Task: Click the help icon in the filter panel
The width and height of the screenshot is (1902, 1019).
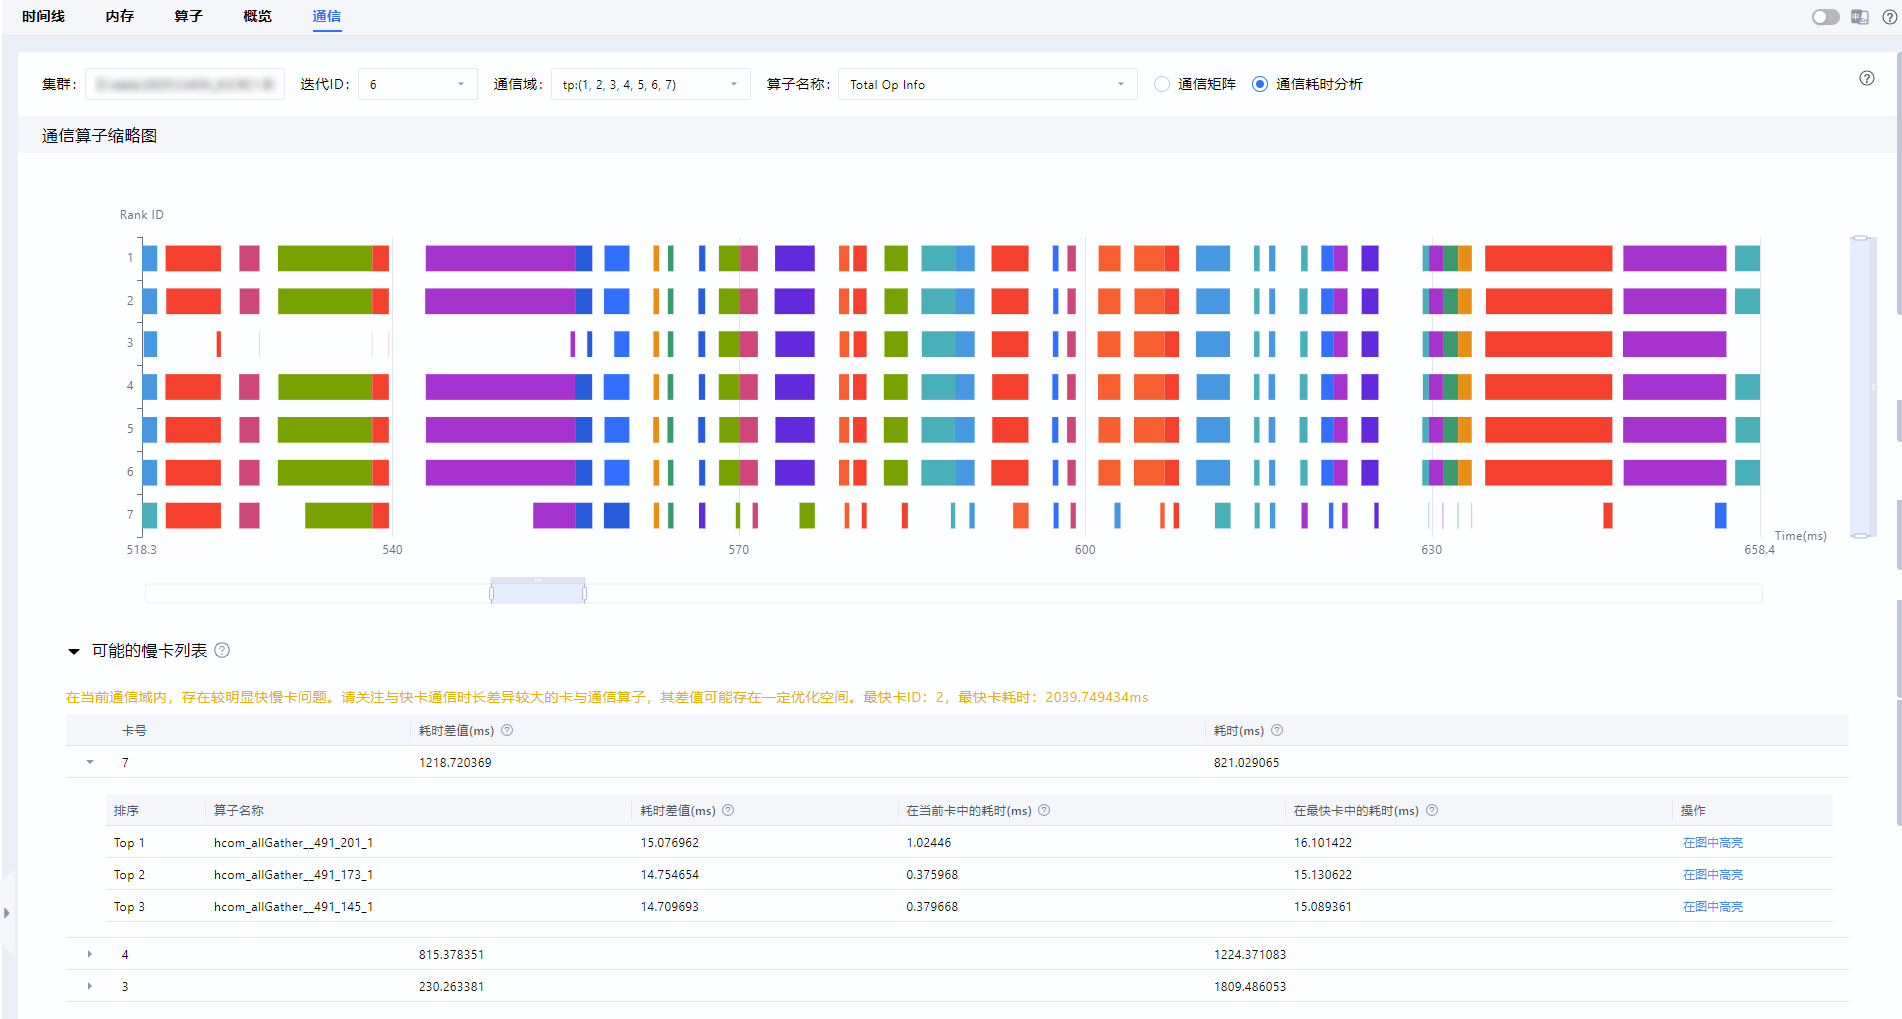Action: (1866, 78)
